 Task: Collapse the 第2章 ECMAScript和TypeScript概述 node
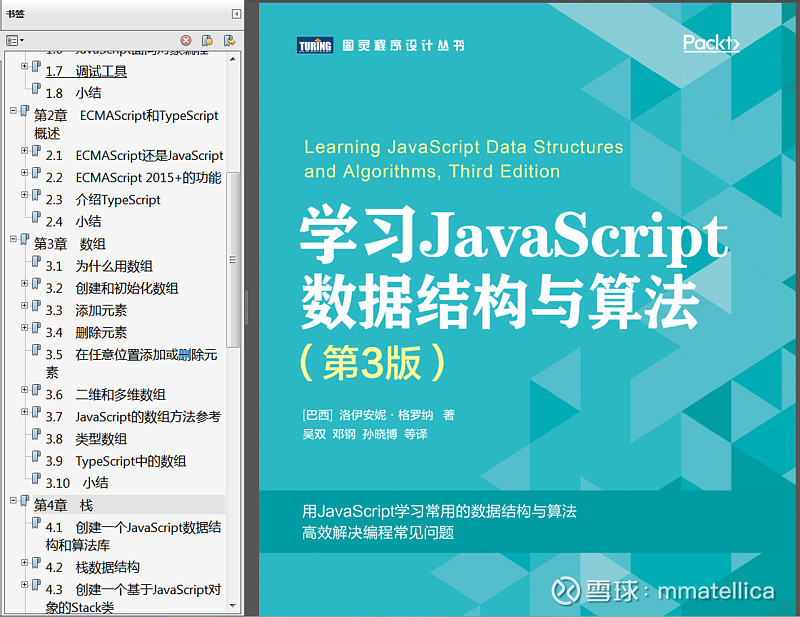pos(13,111)
